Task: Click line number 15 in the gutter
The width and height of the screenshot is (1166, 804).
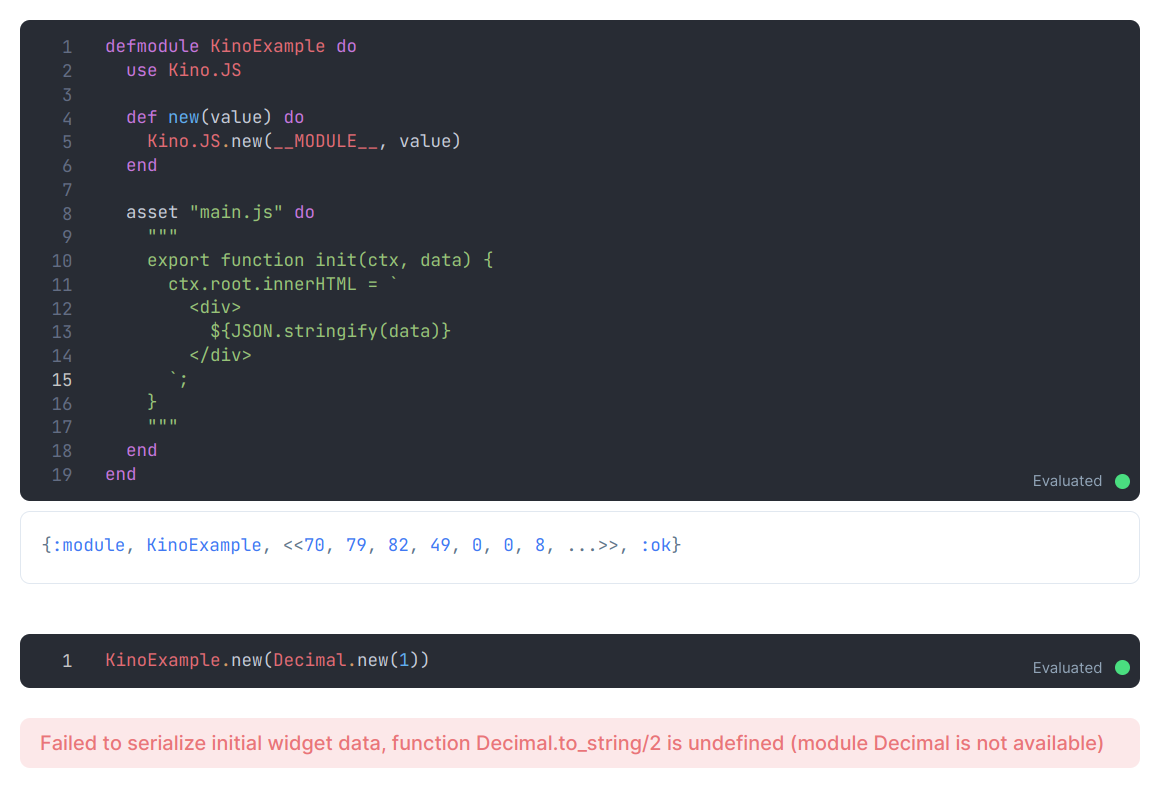Action: 62,380
